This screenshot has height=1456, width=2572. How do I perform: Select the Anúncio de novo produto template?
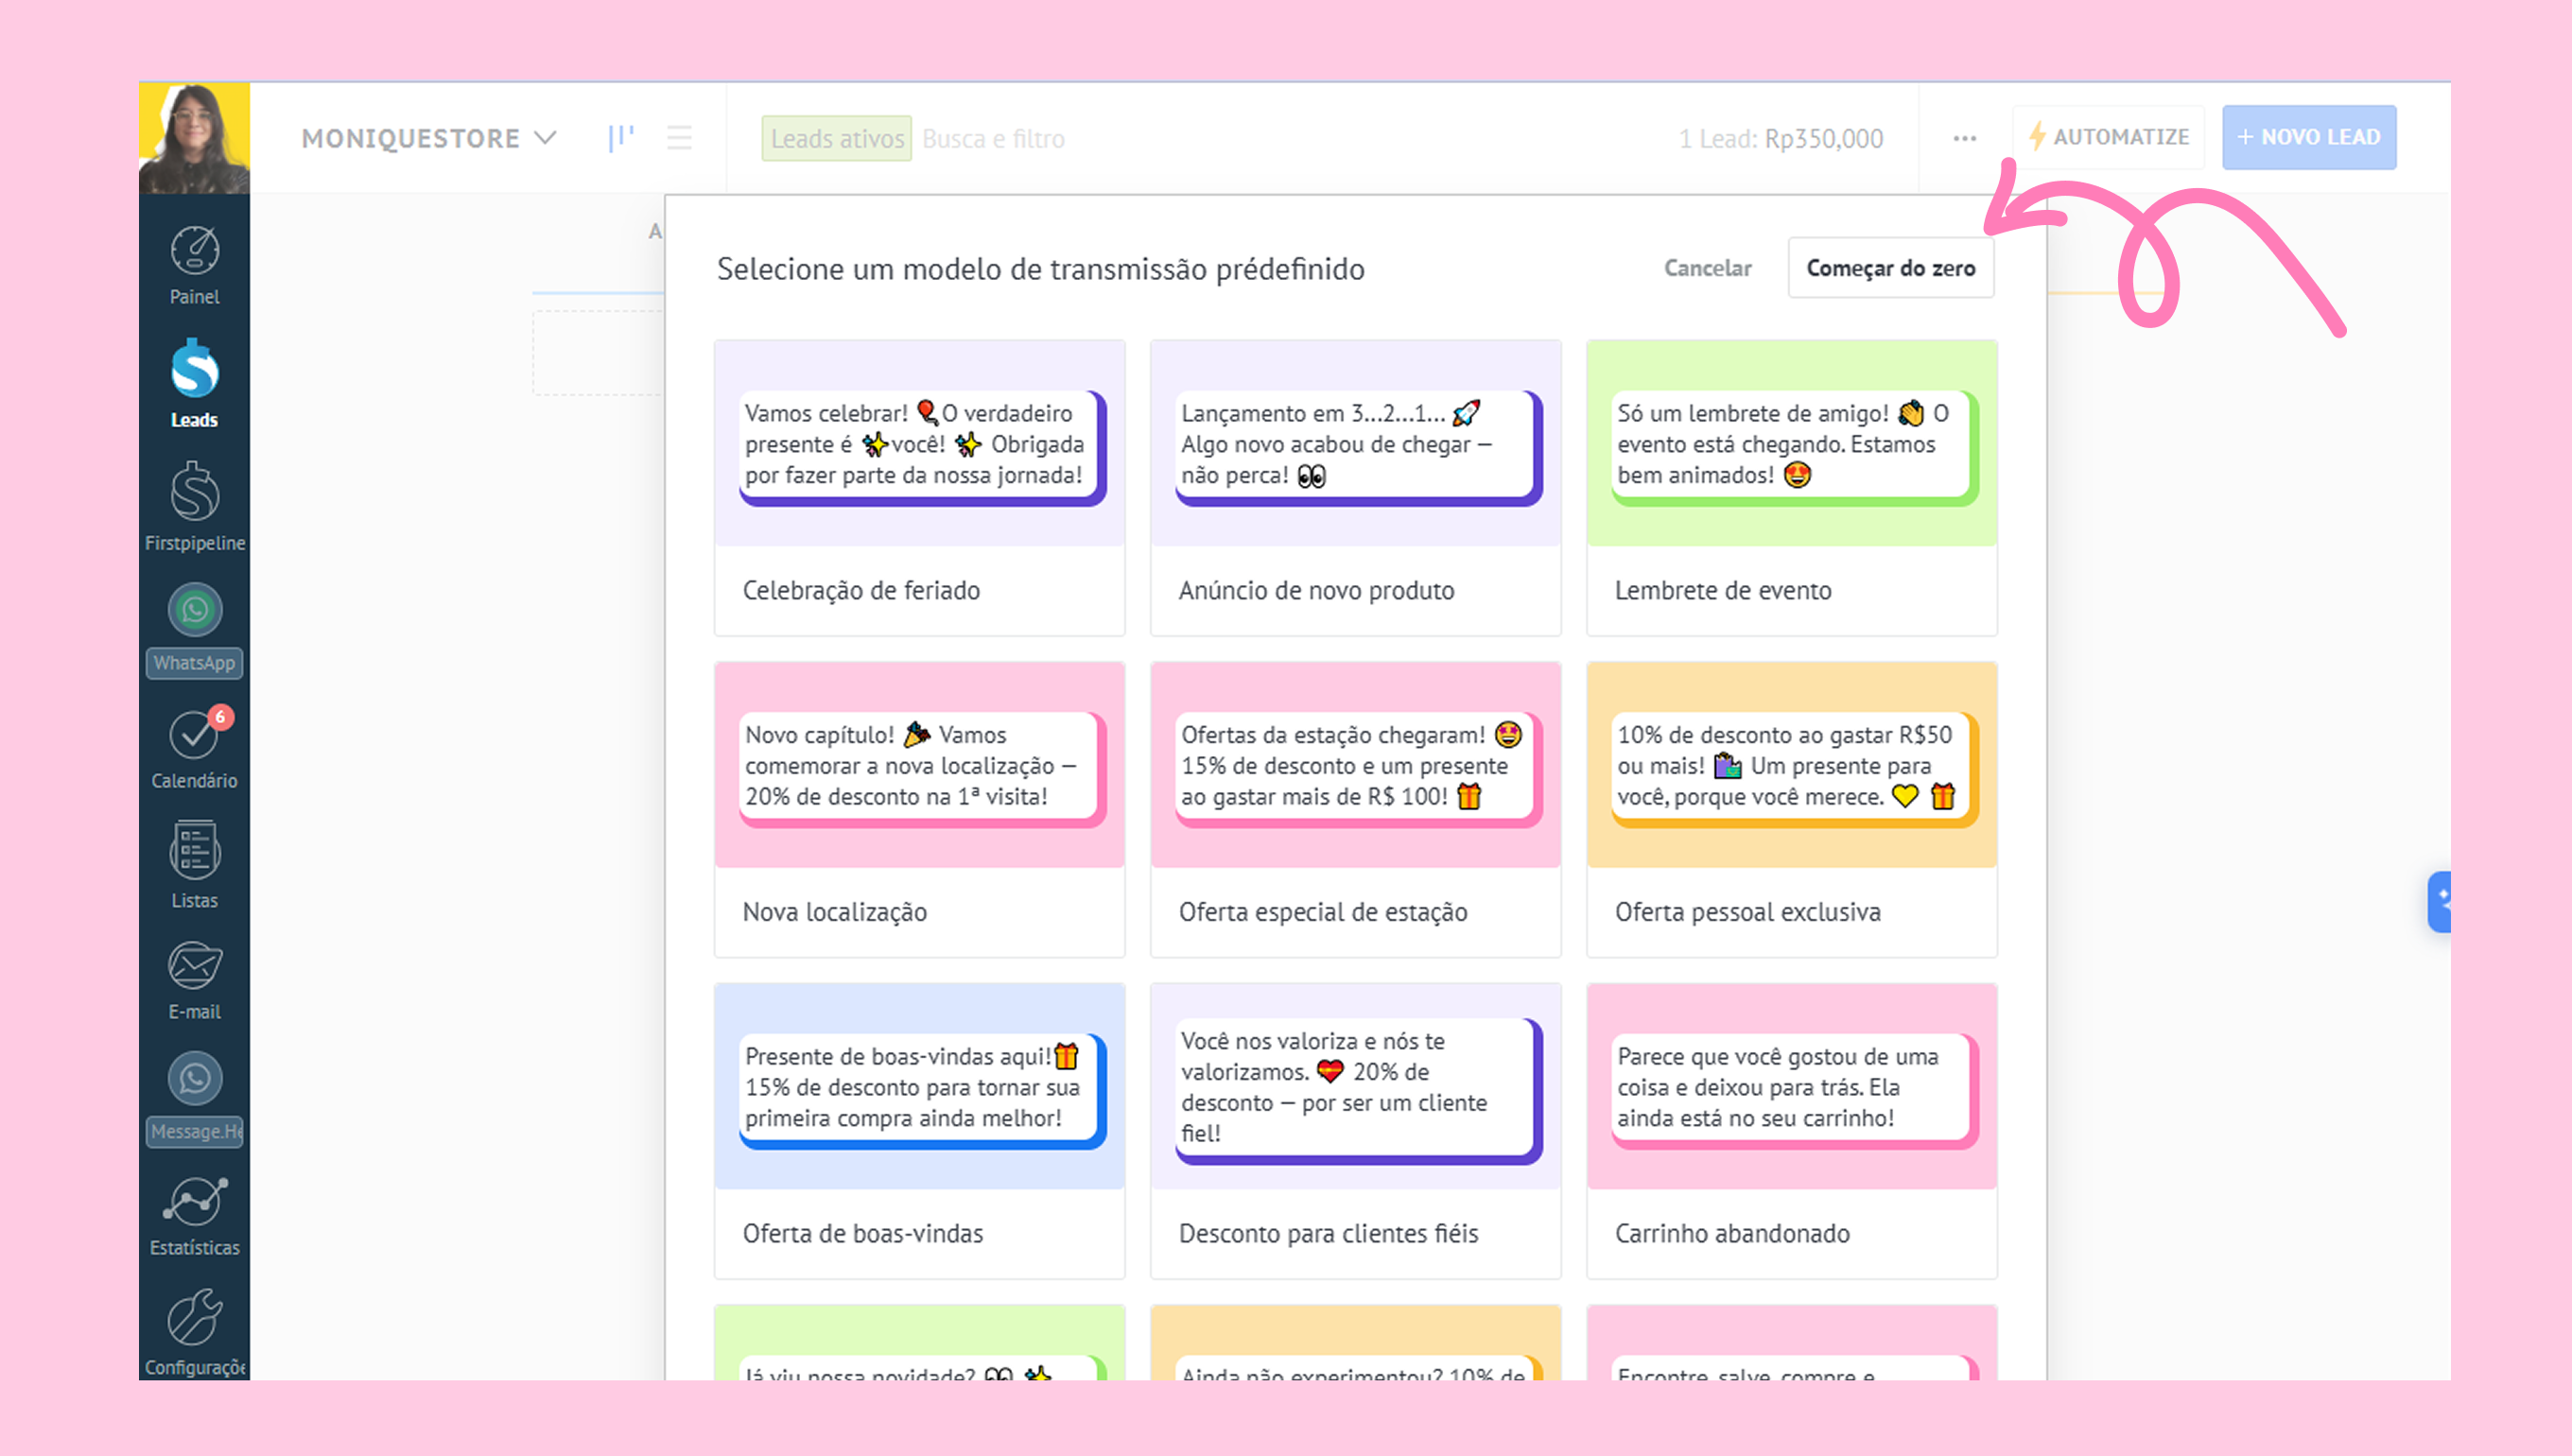pos(1355,488)
